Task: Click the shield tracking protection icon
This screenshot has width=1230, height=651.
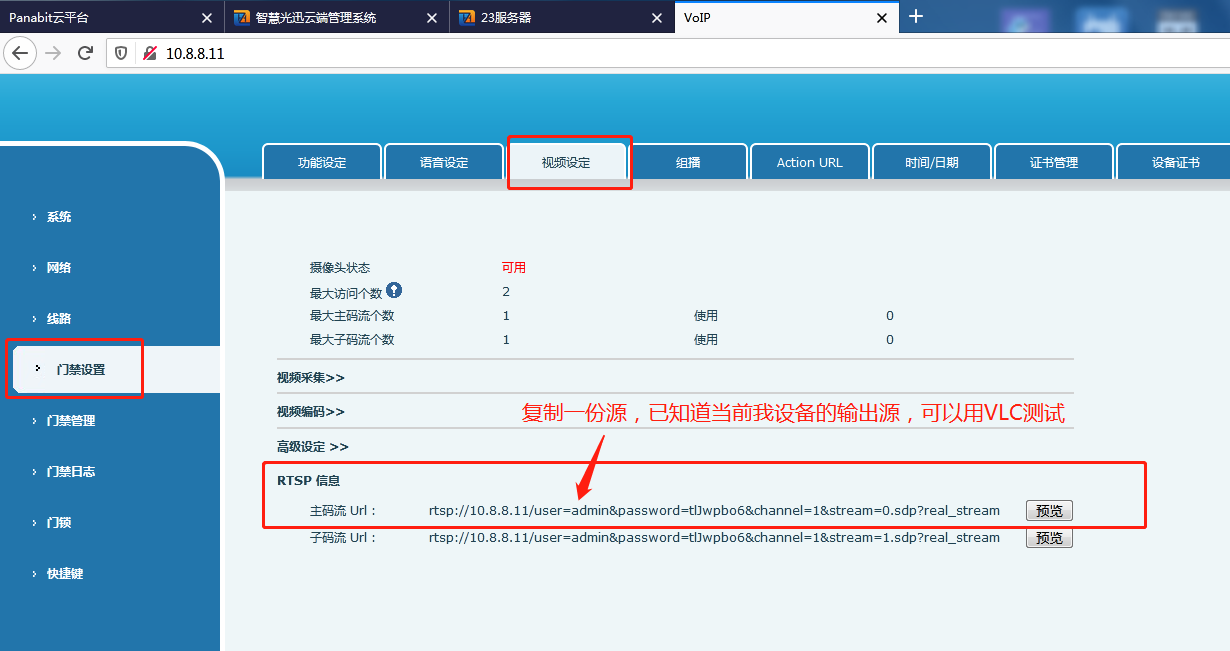Action: (122, 54)
